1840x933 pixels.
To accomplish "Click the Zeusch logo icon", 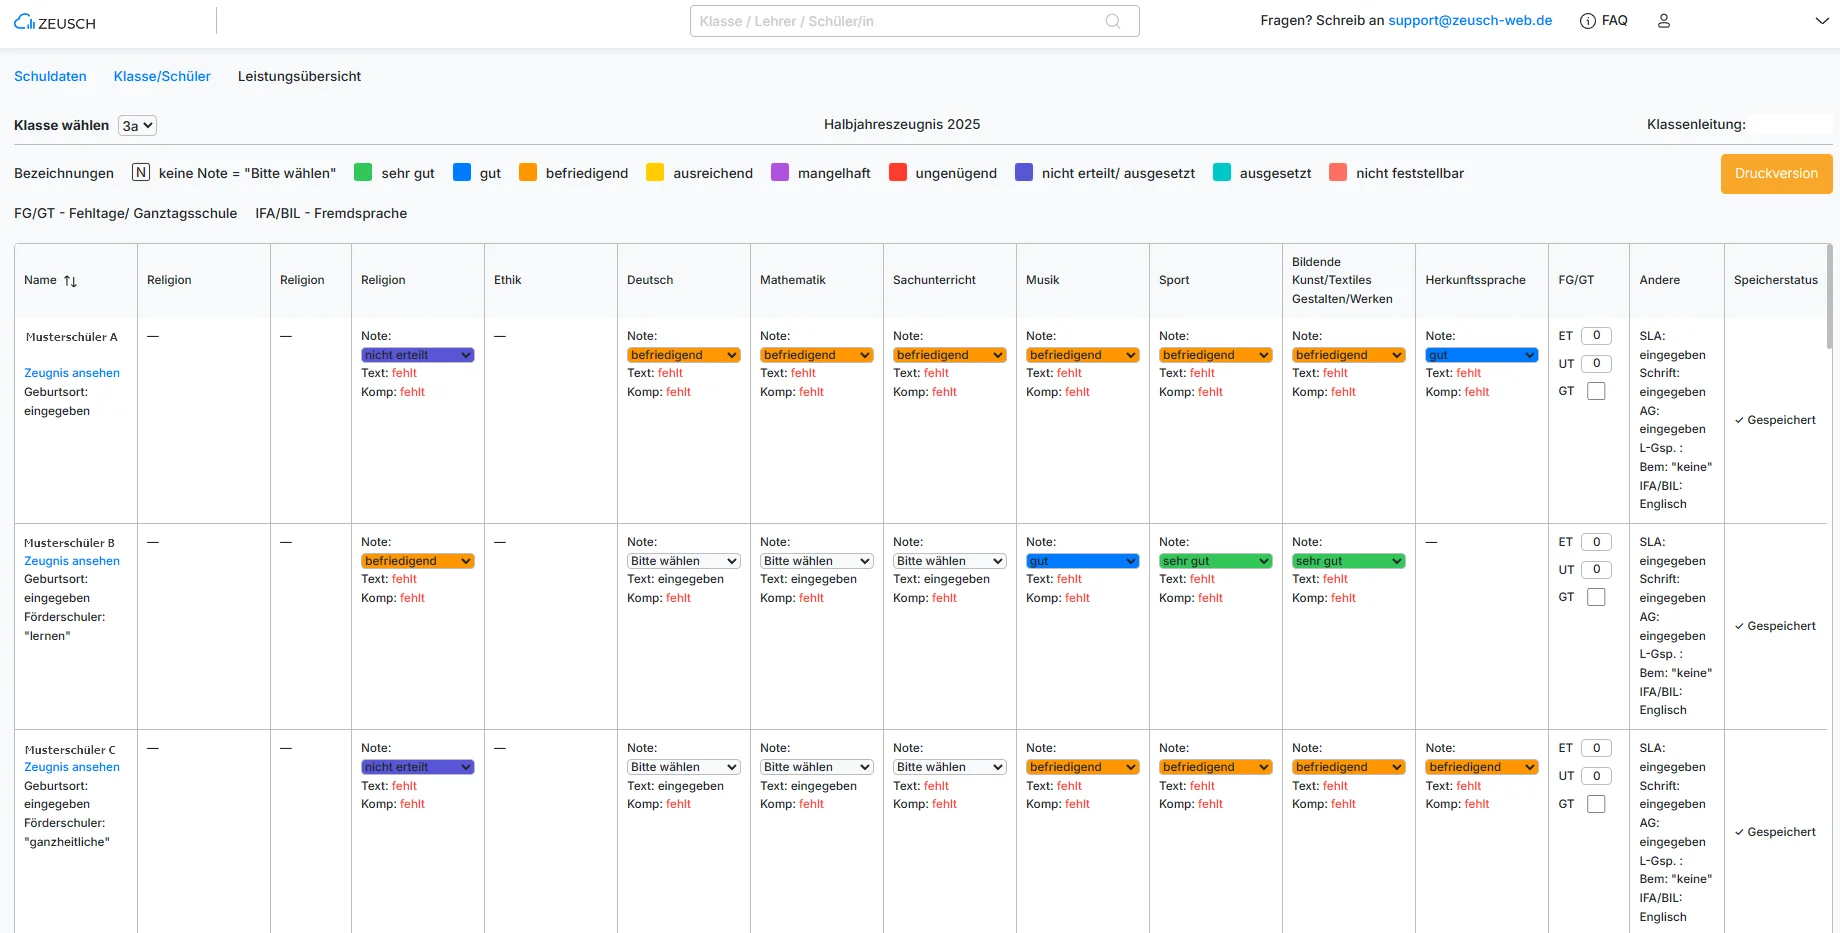I will [24, 22].
